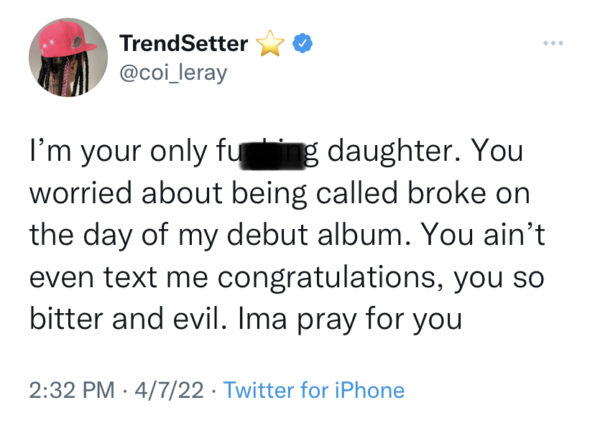This screenshot has width=595, height=423.
Task: Open the three-dot more options menu
Action: pyautogui.click(x=553, y=43)
